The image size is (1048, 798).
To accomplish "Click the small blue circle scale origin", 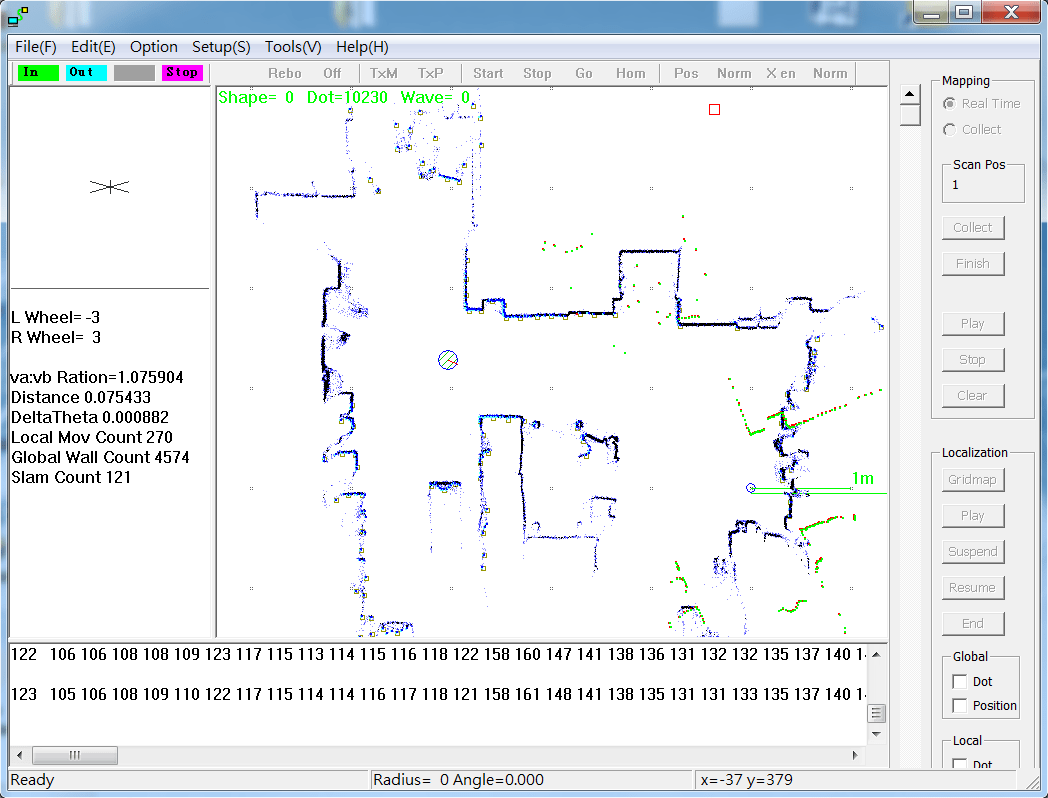I will (751, 489).
